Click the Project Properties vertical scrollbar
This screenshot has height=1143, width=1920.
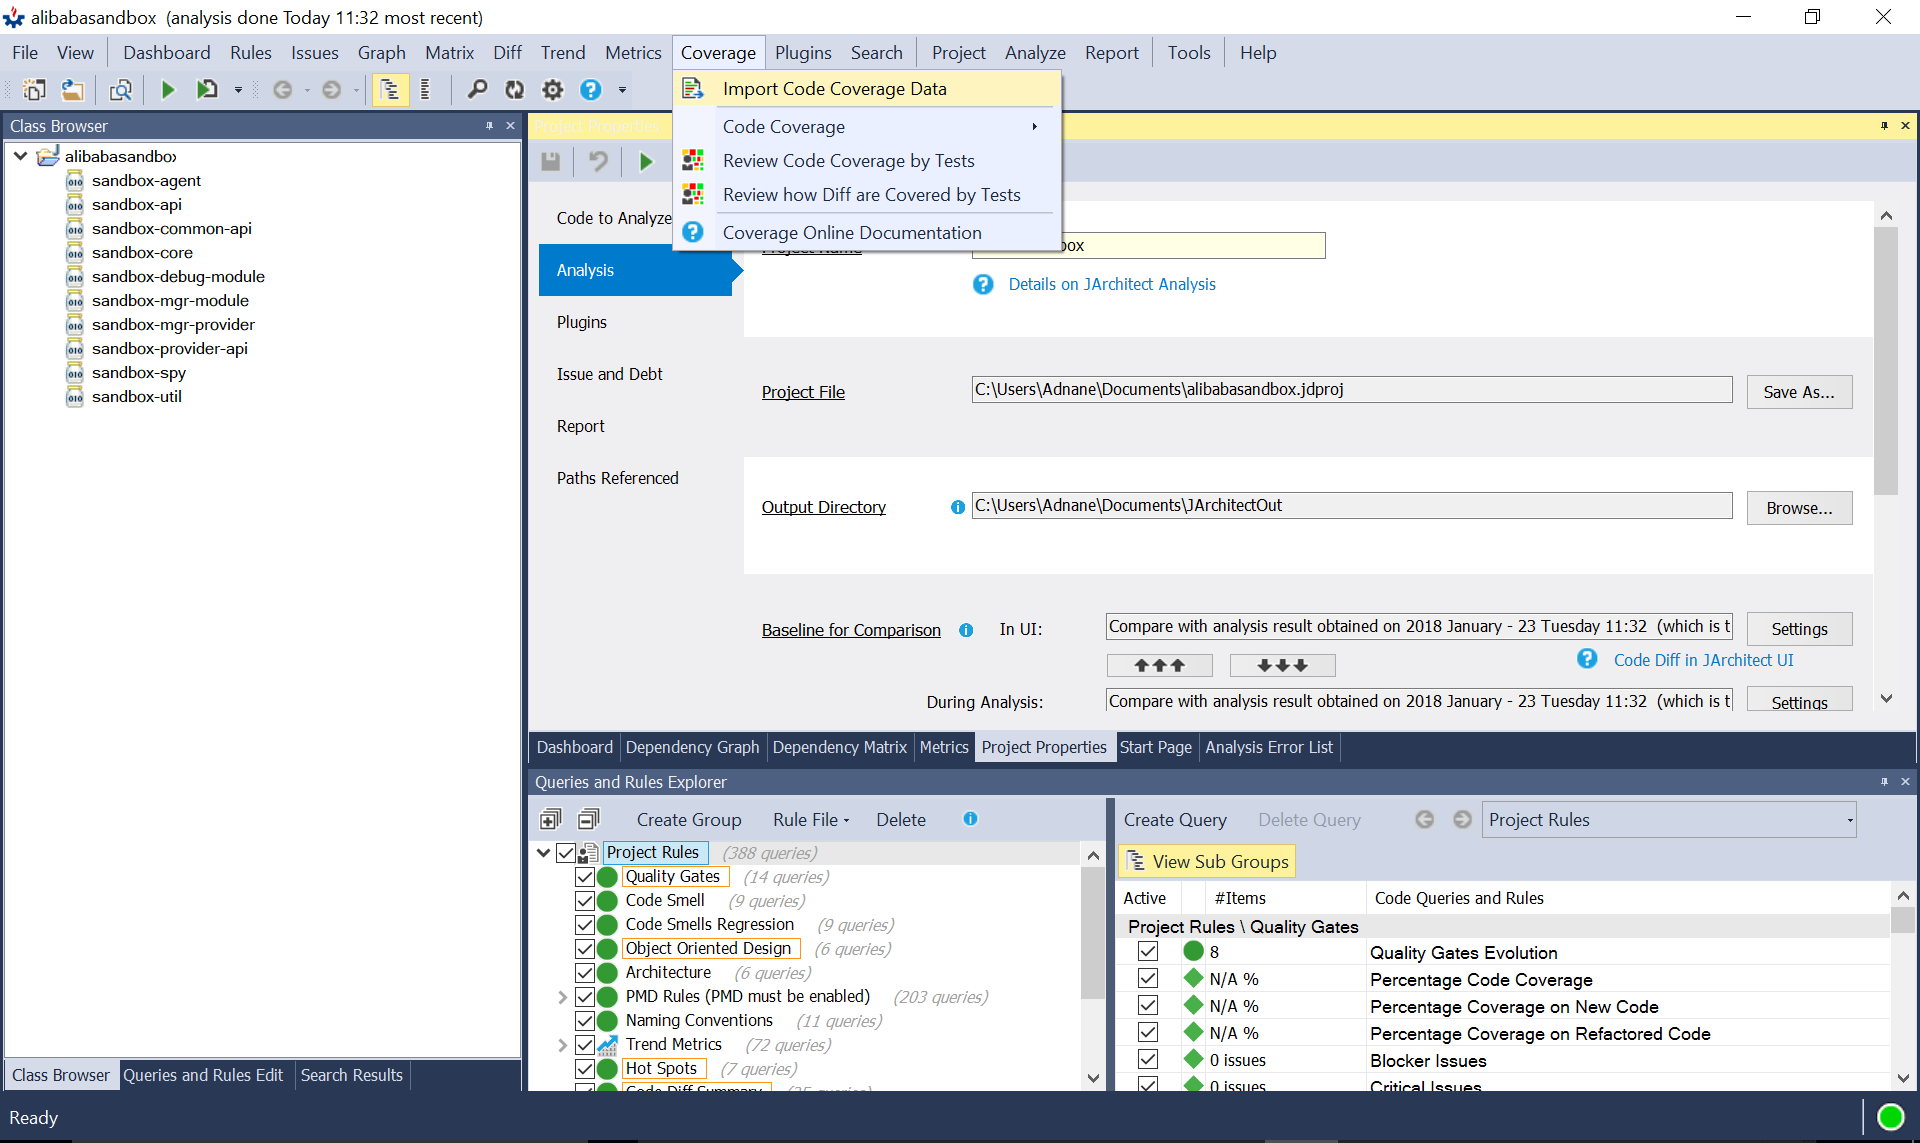1886,360
